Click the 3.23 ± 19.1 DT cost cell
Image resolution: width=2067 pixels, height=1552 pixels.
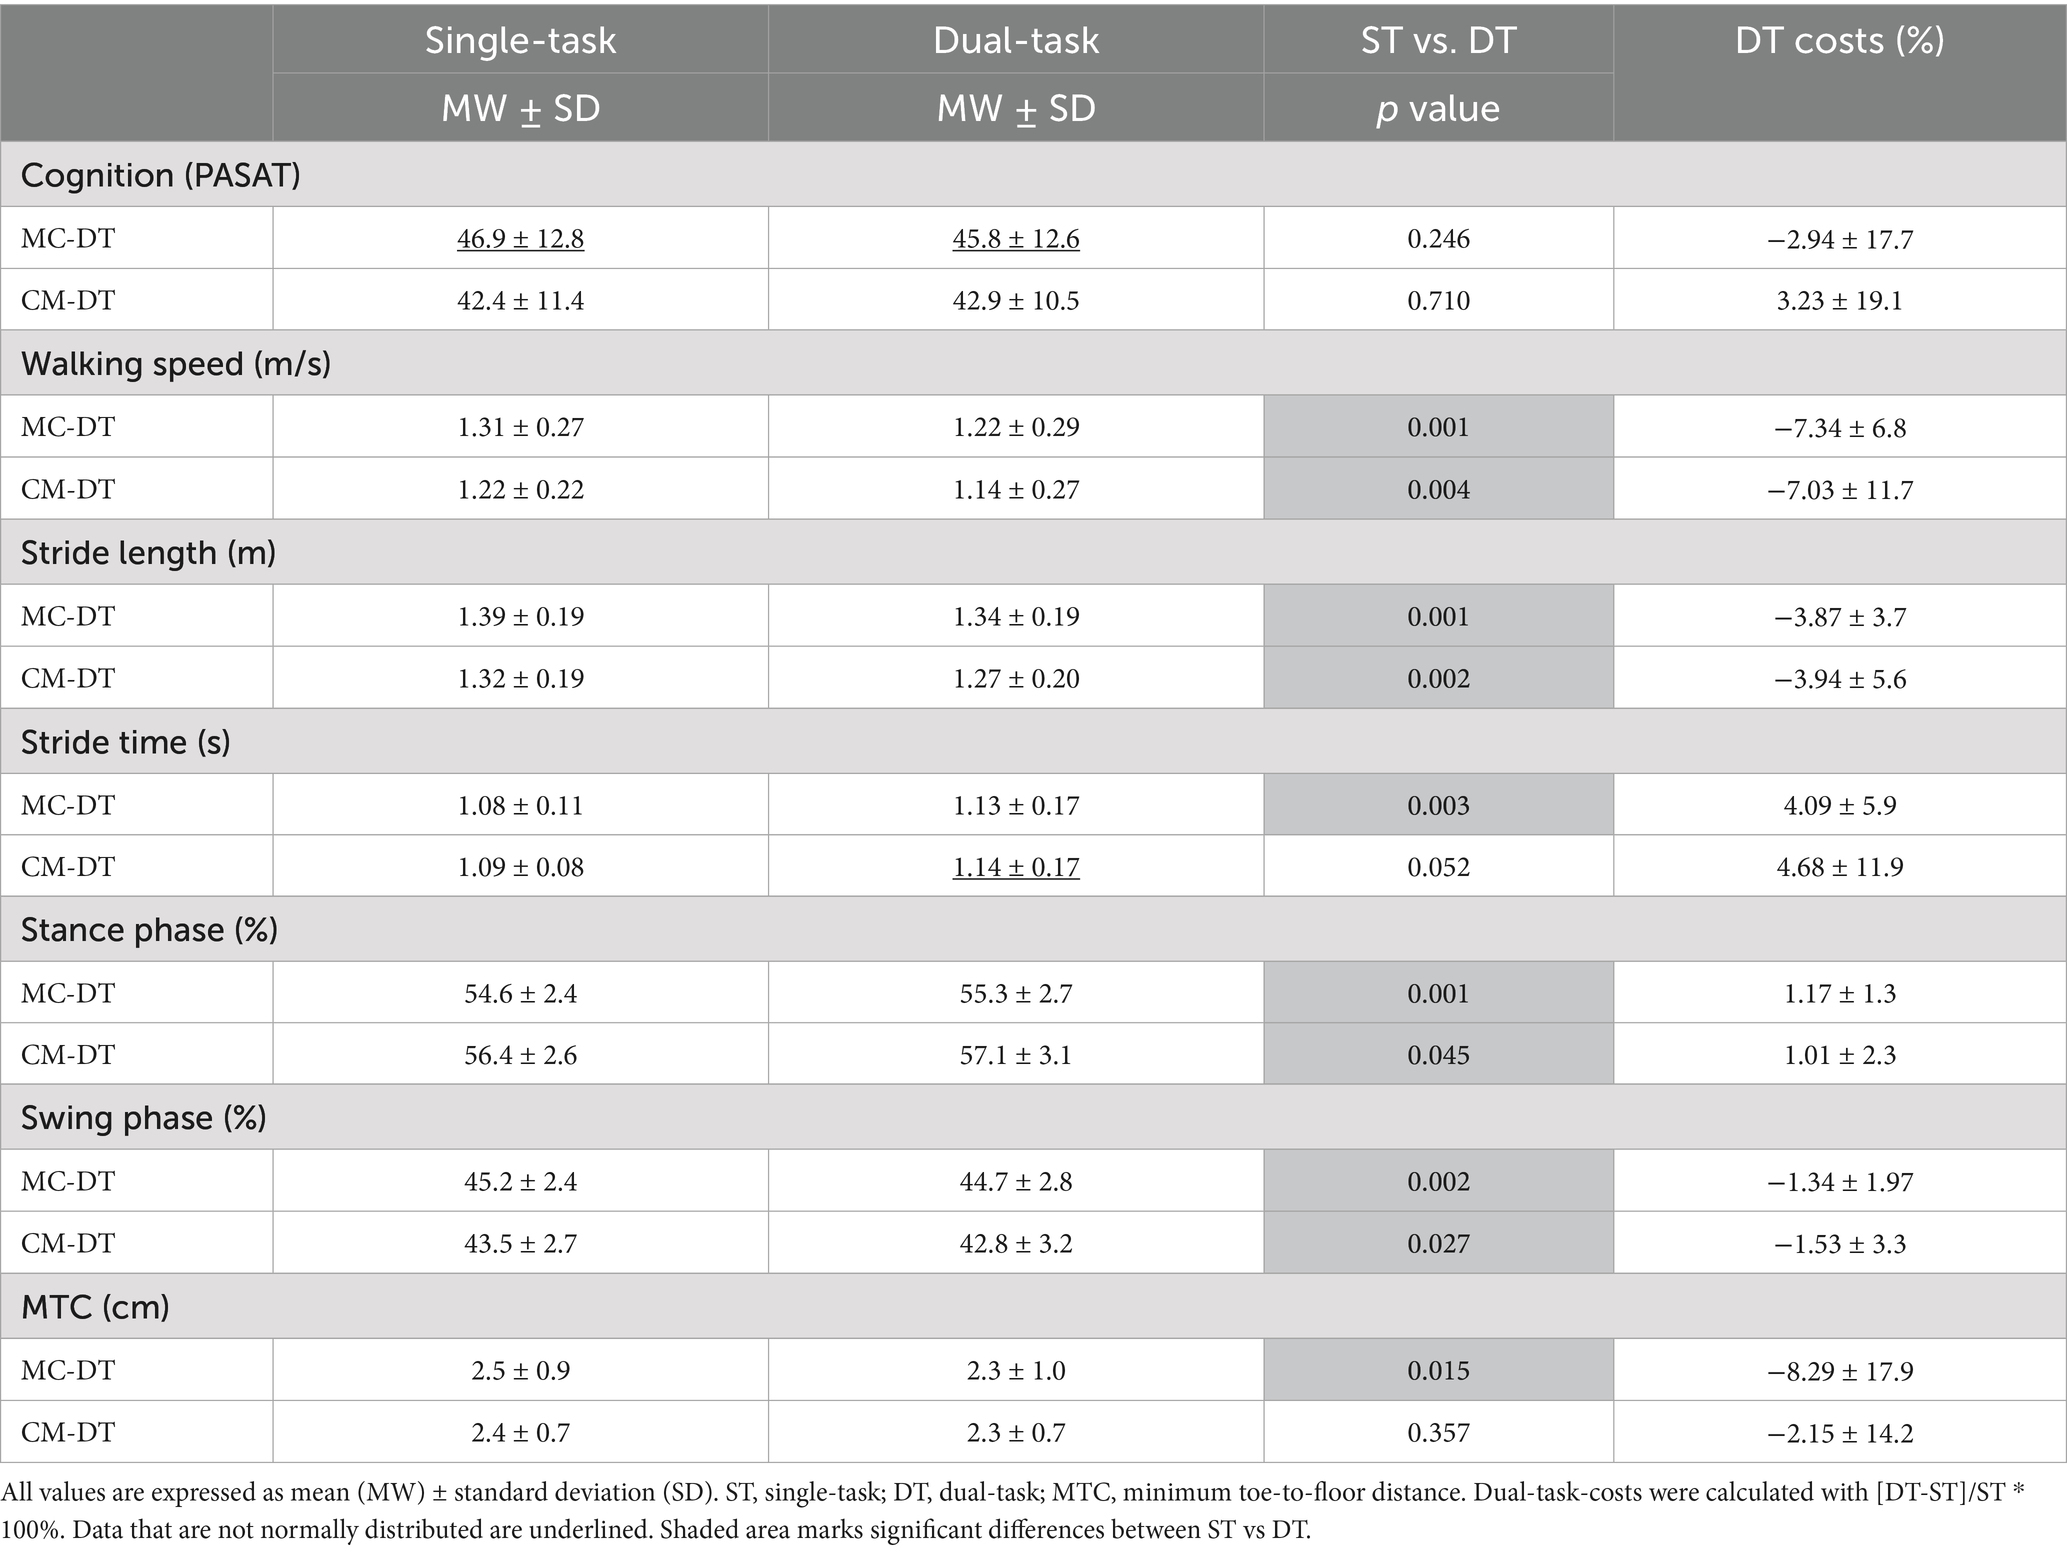(1839, 301)
